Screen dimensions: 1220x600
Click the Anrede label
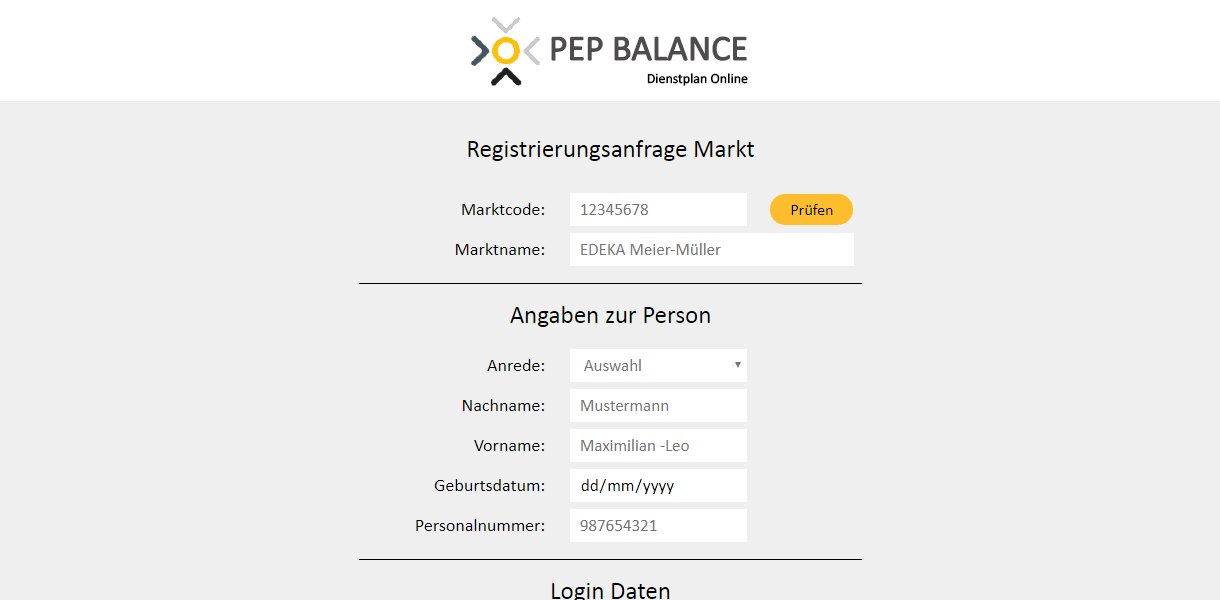[516, 366]
